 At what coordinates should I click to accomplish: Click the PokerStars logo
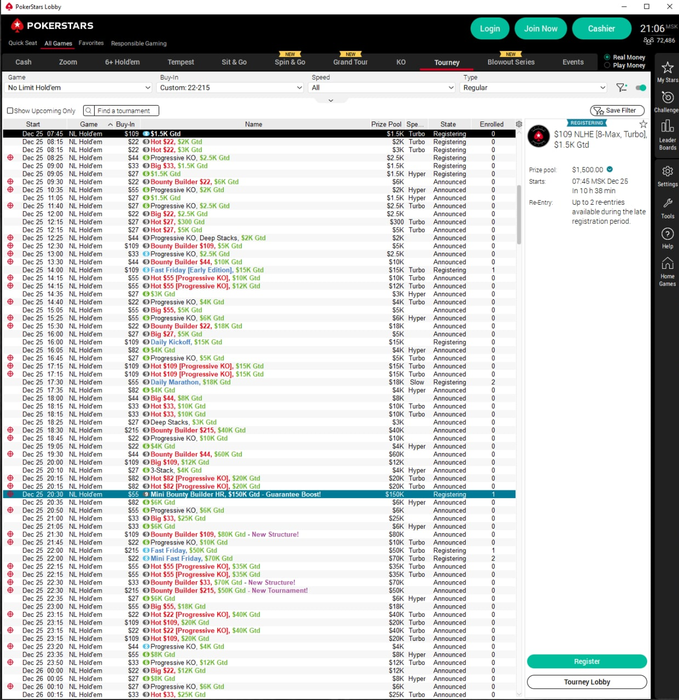pyautogui.click(x=52, y=26)
